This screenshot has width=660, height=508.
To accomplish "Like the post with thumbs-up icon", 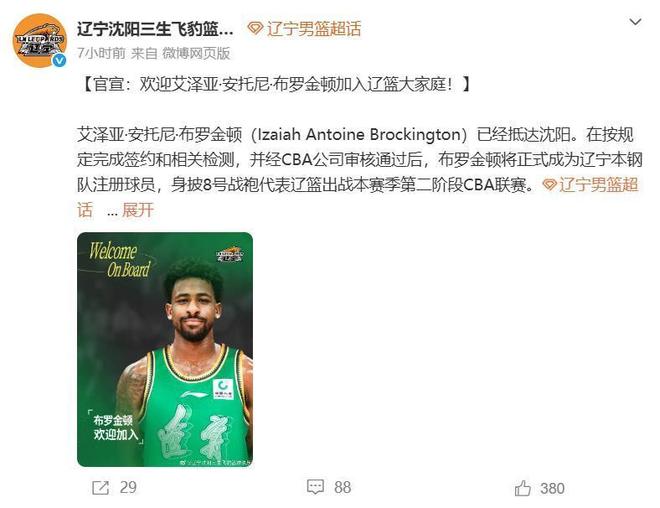I will (x=522, y=488).
